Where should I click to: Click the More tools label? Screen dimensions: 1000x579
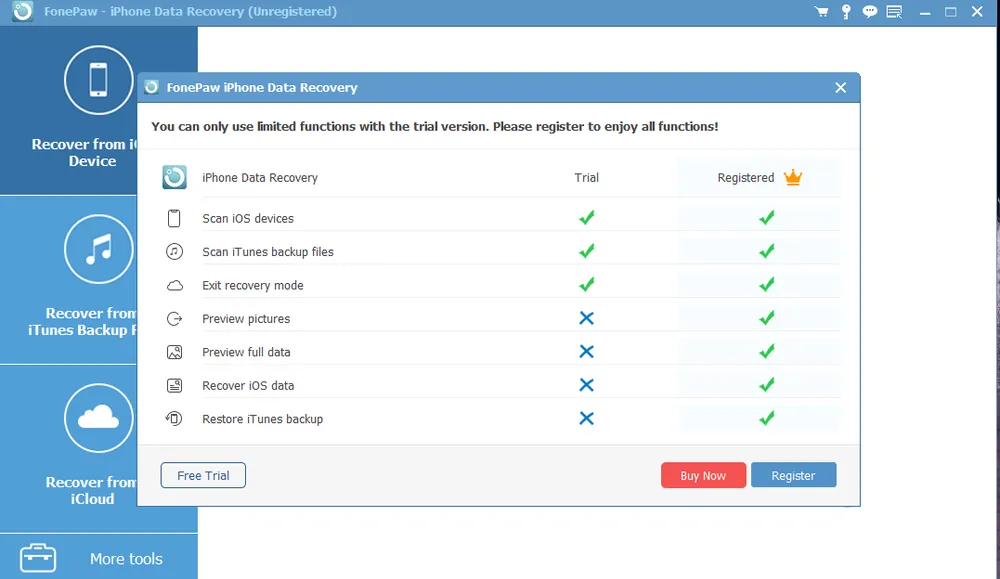pos(126,559)
